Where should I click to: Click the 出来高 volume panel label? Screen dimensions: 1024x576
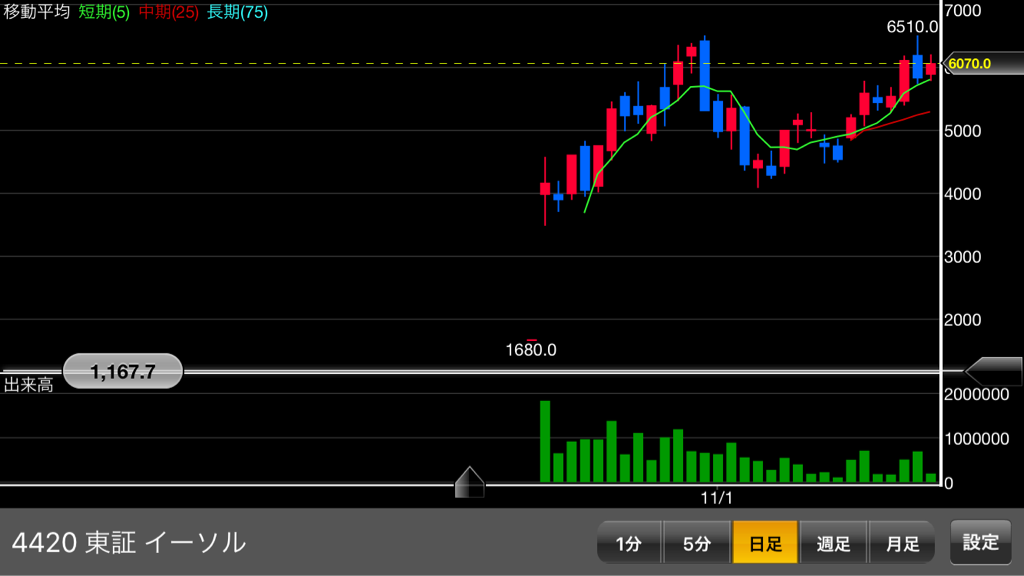[x=28, y=385]
